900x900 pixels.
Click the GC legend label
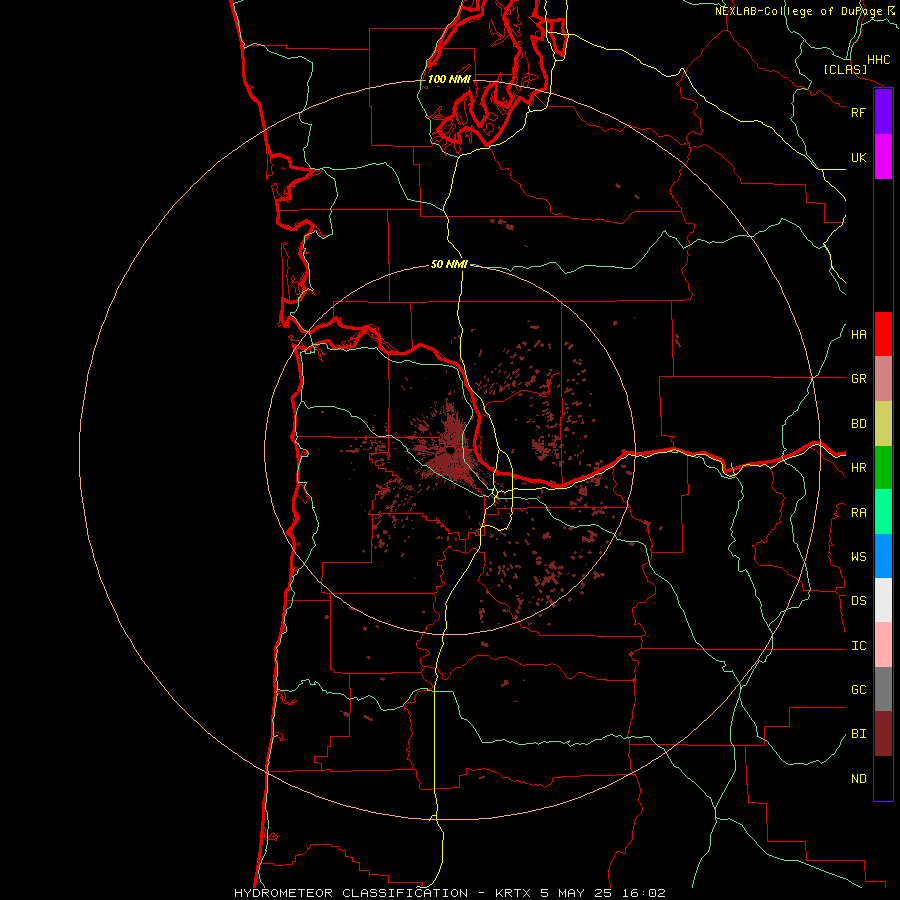[858, 690]
